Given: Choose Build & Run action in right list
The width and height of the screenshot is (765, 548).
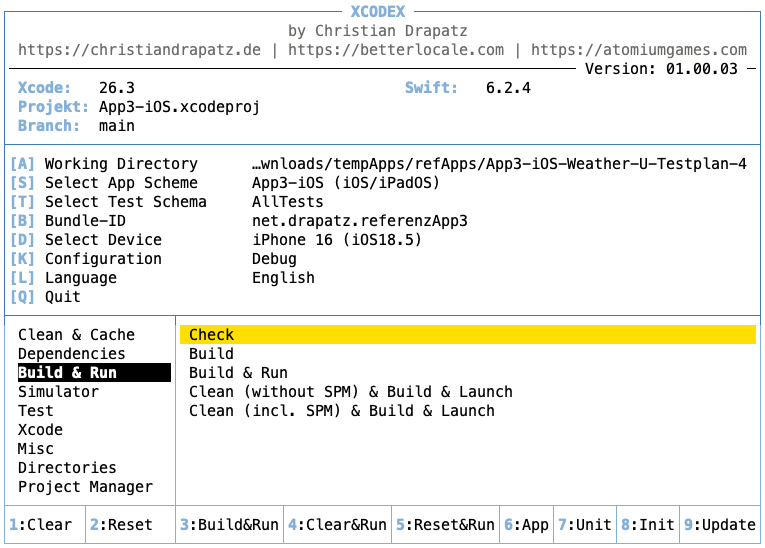Looking at the screenshot, I should coord(238,373).
